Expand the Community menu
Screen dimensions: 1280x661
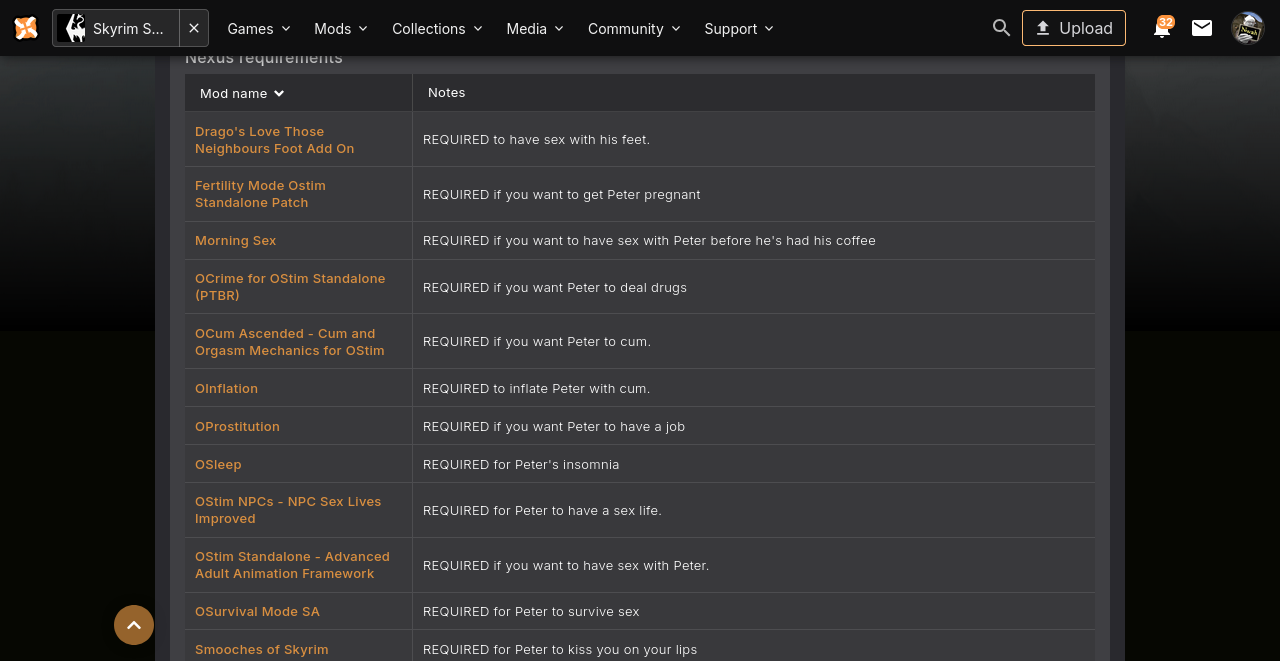(634, 28)
